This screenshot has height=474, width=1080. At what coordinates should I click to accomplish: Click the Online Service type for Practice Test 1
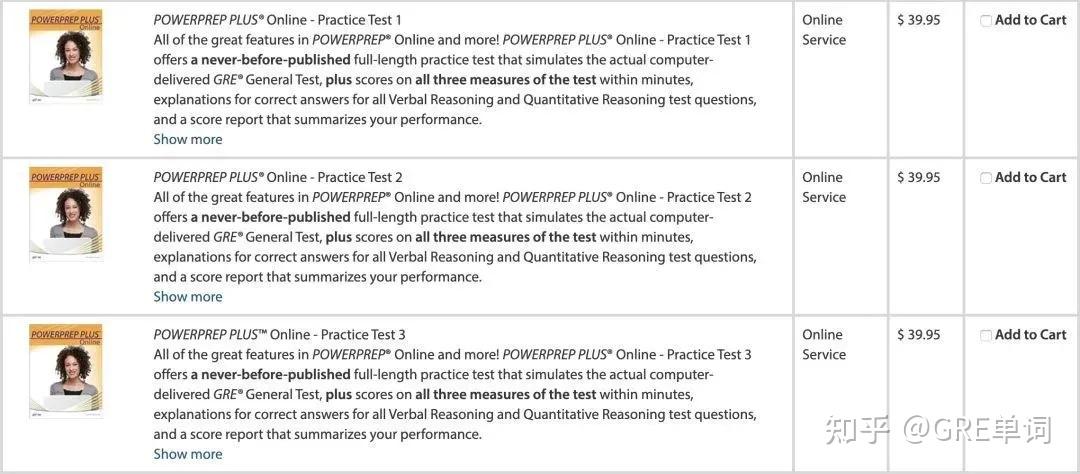point(824,30)
